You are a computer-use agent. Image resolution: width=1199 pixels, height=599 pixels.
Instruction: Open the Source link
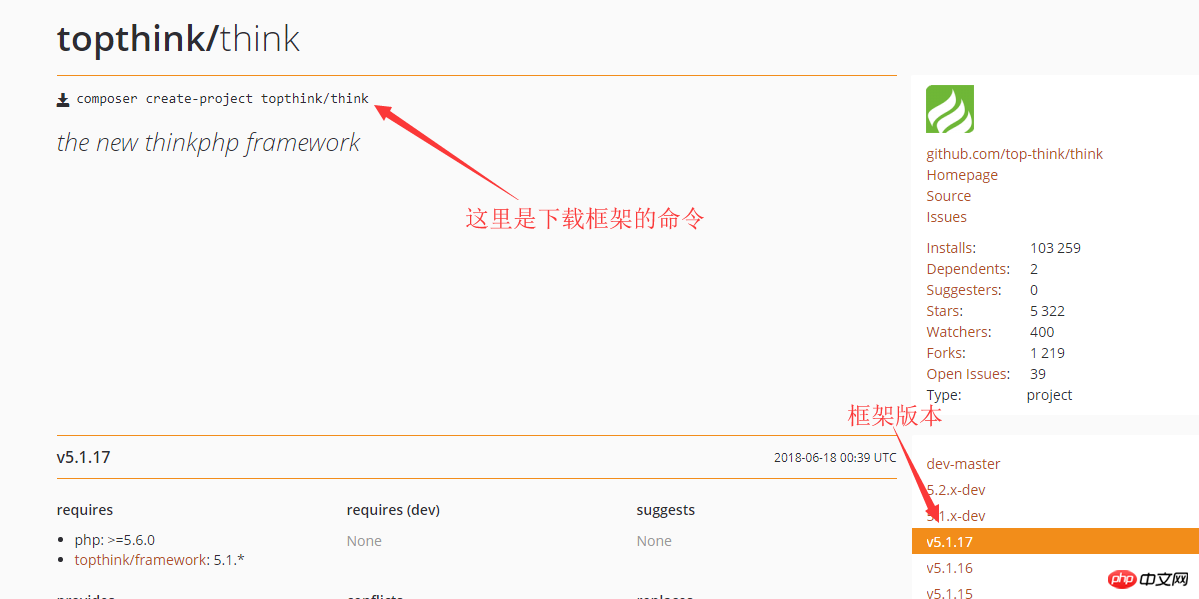click(948, 196)
